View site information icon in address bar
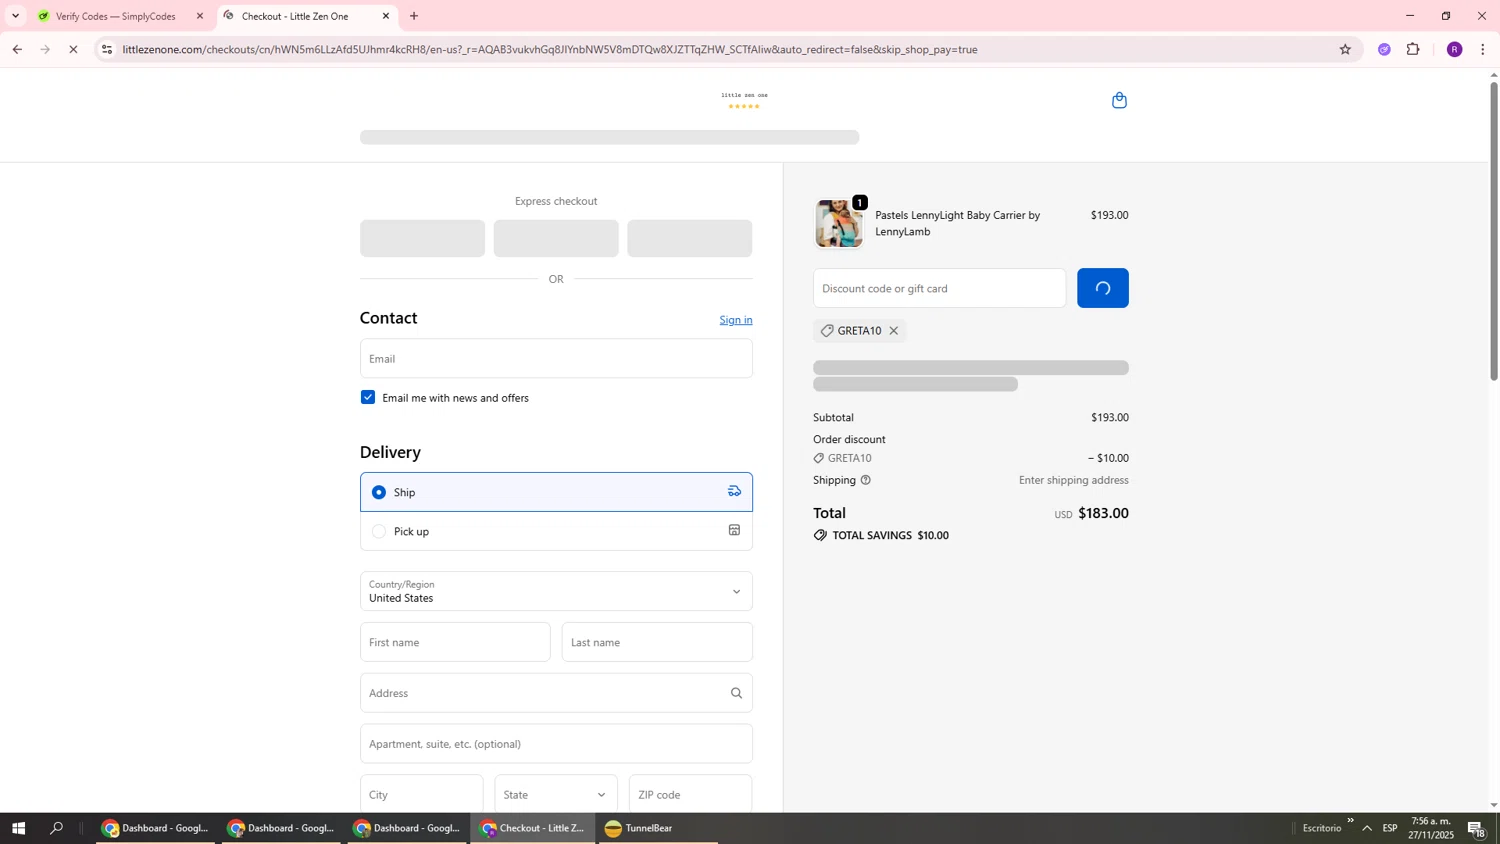The image size is (1500, 844). pos(107,49)
